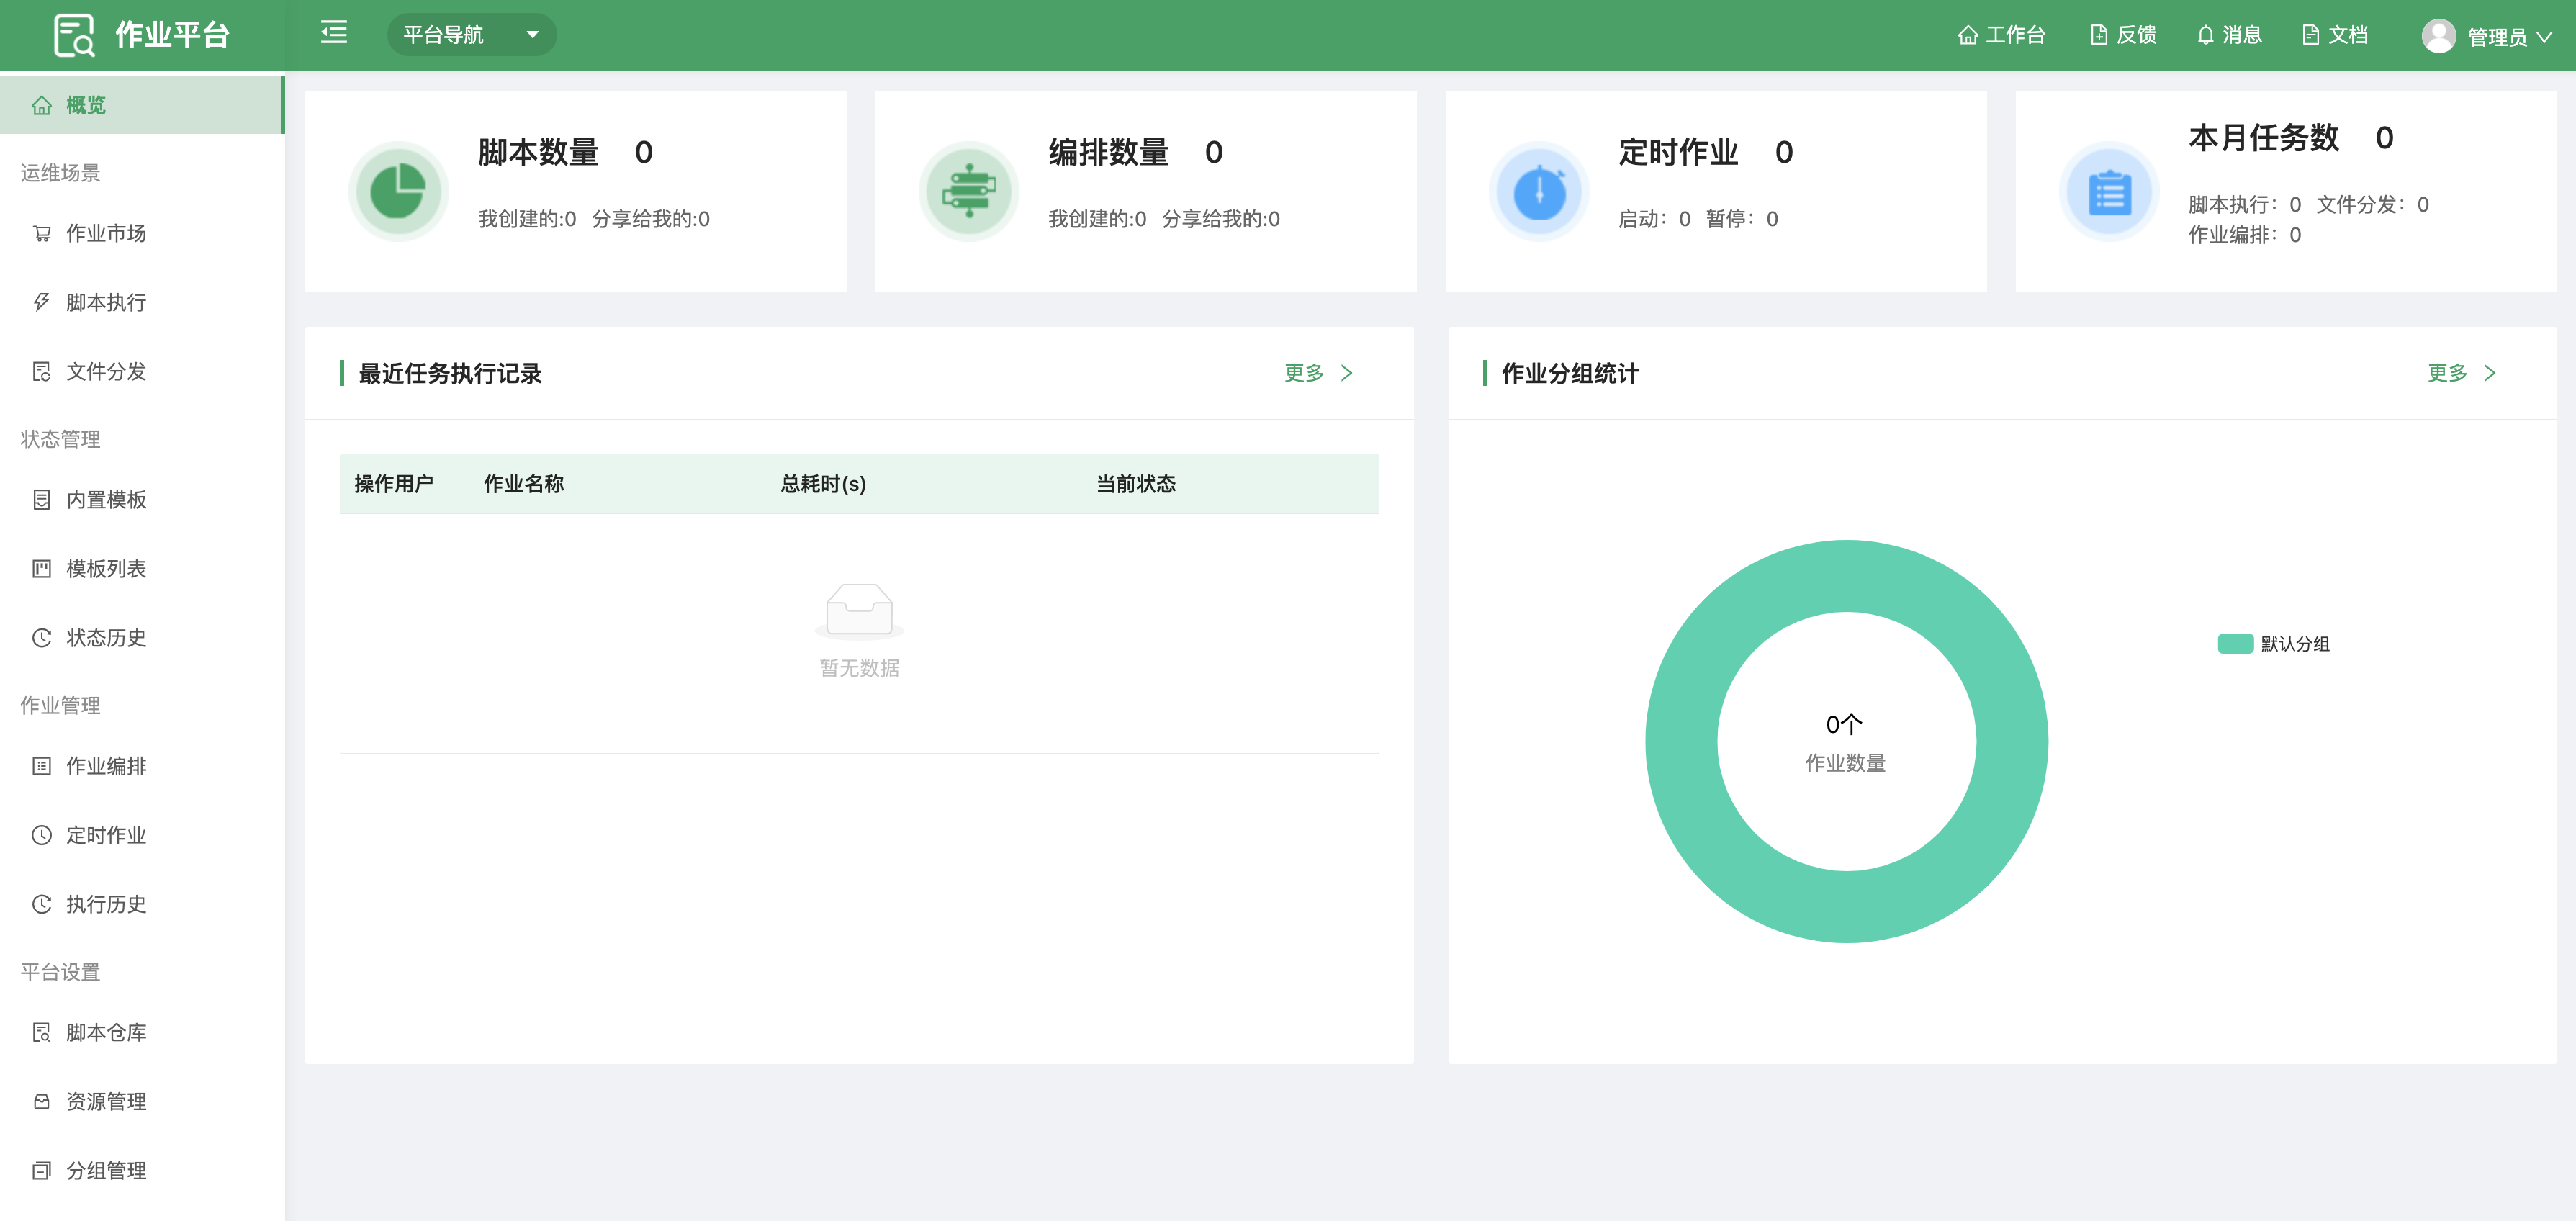
Task: Click the file icon beside 文件分发
Action: (41, 371)
